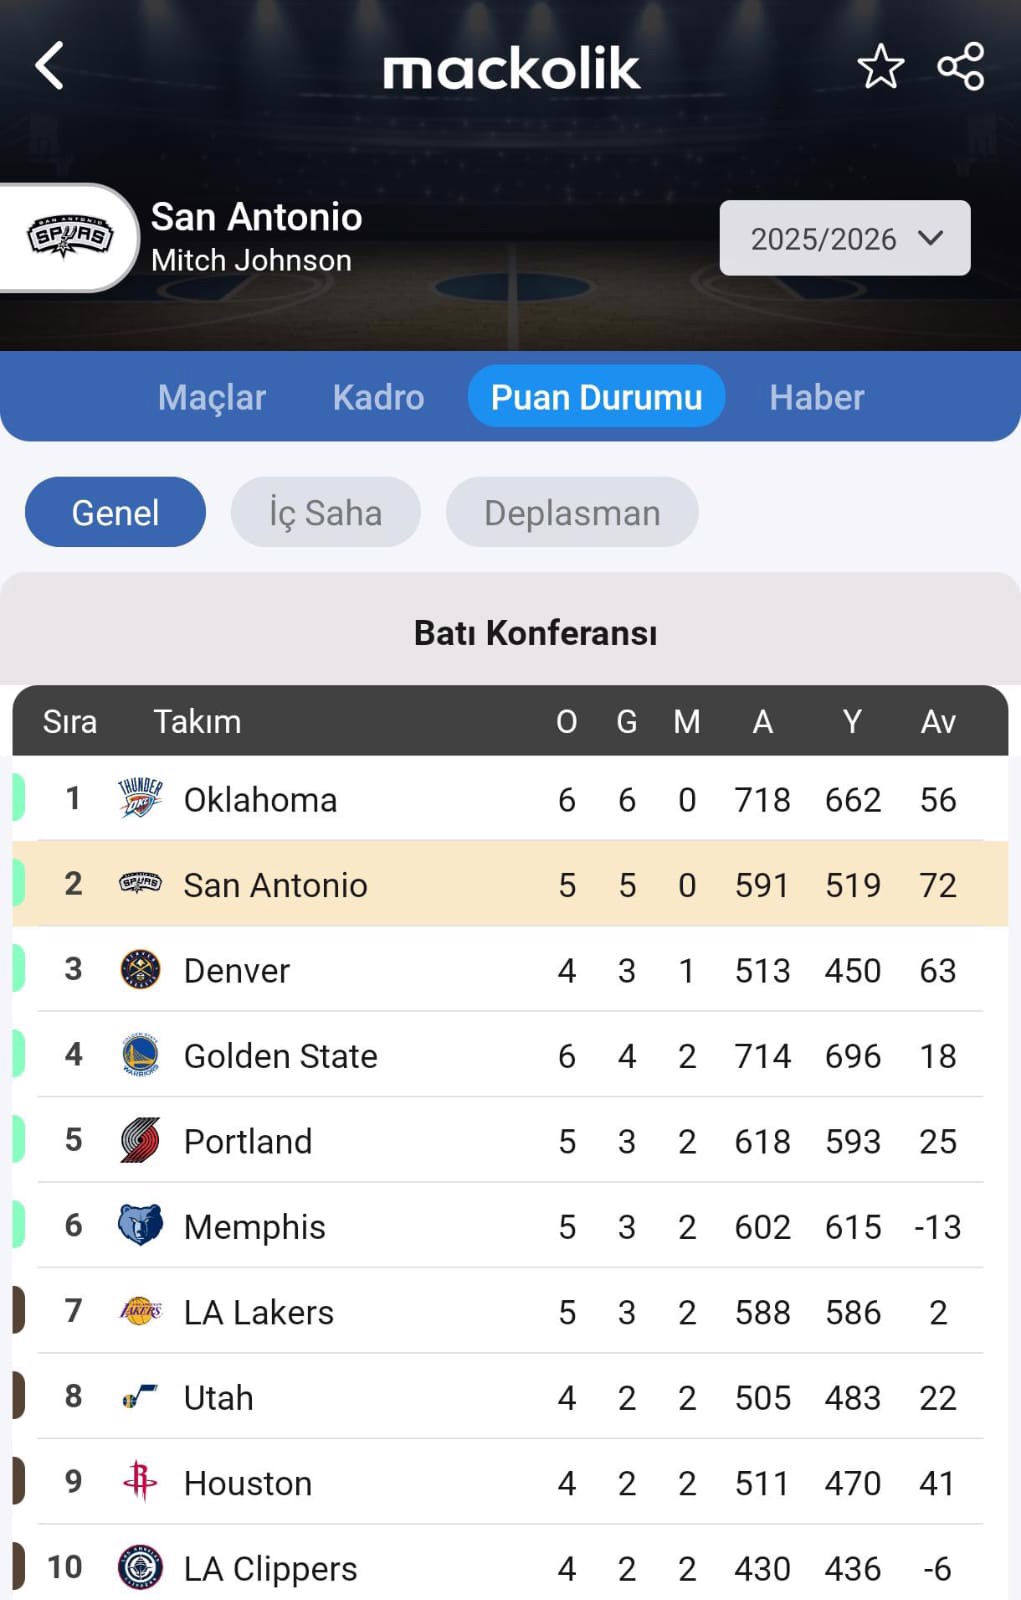The image size is (1021, 1600).
Task: Tap the mackolik logo title
Action: tap(511, 69)
